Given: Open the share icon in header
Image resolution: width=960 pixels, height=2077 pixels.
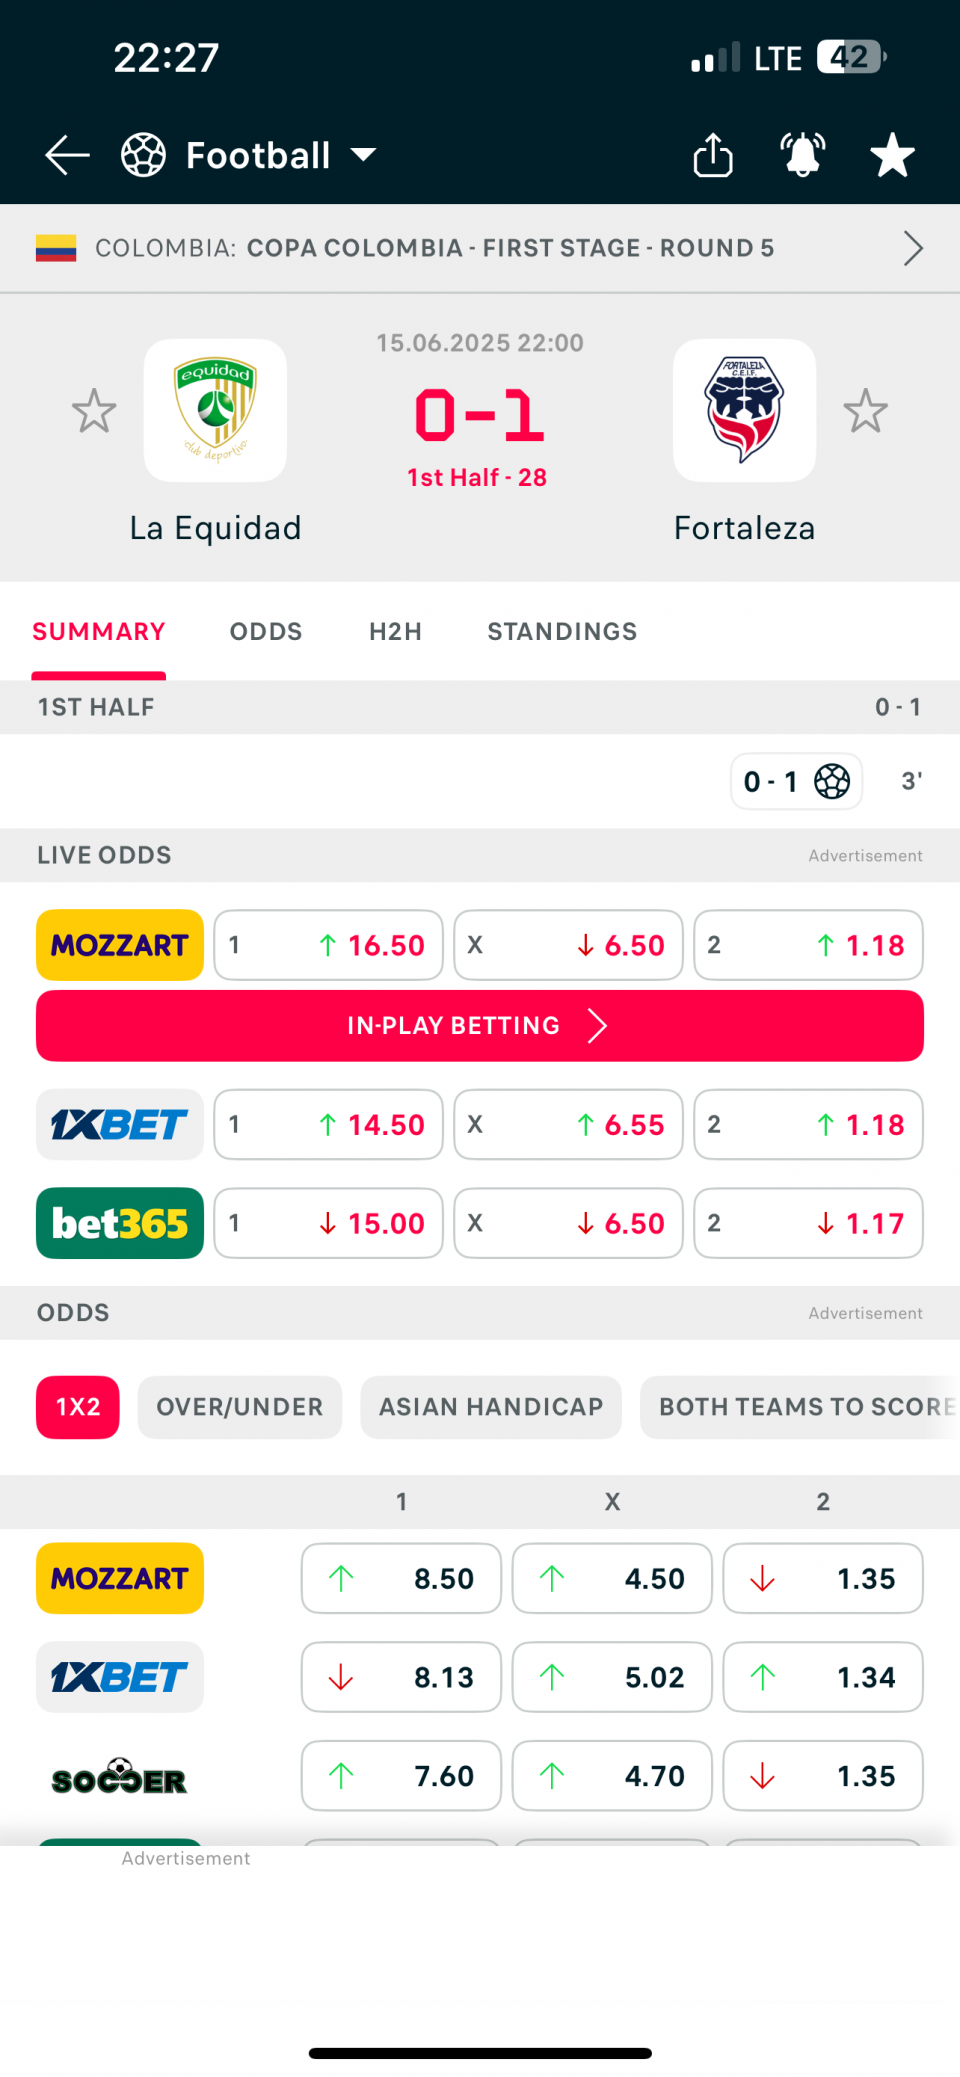Looking at the screenshot, I should pos(713,155).
